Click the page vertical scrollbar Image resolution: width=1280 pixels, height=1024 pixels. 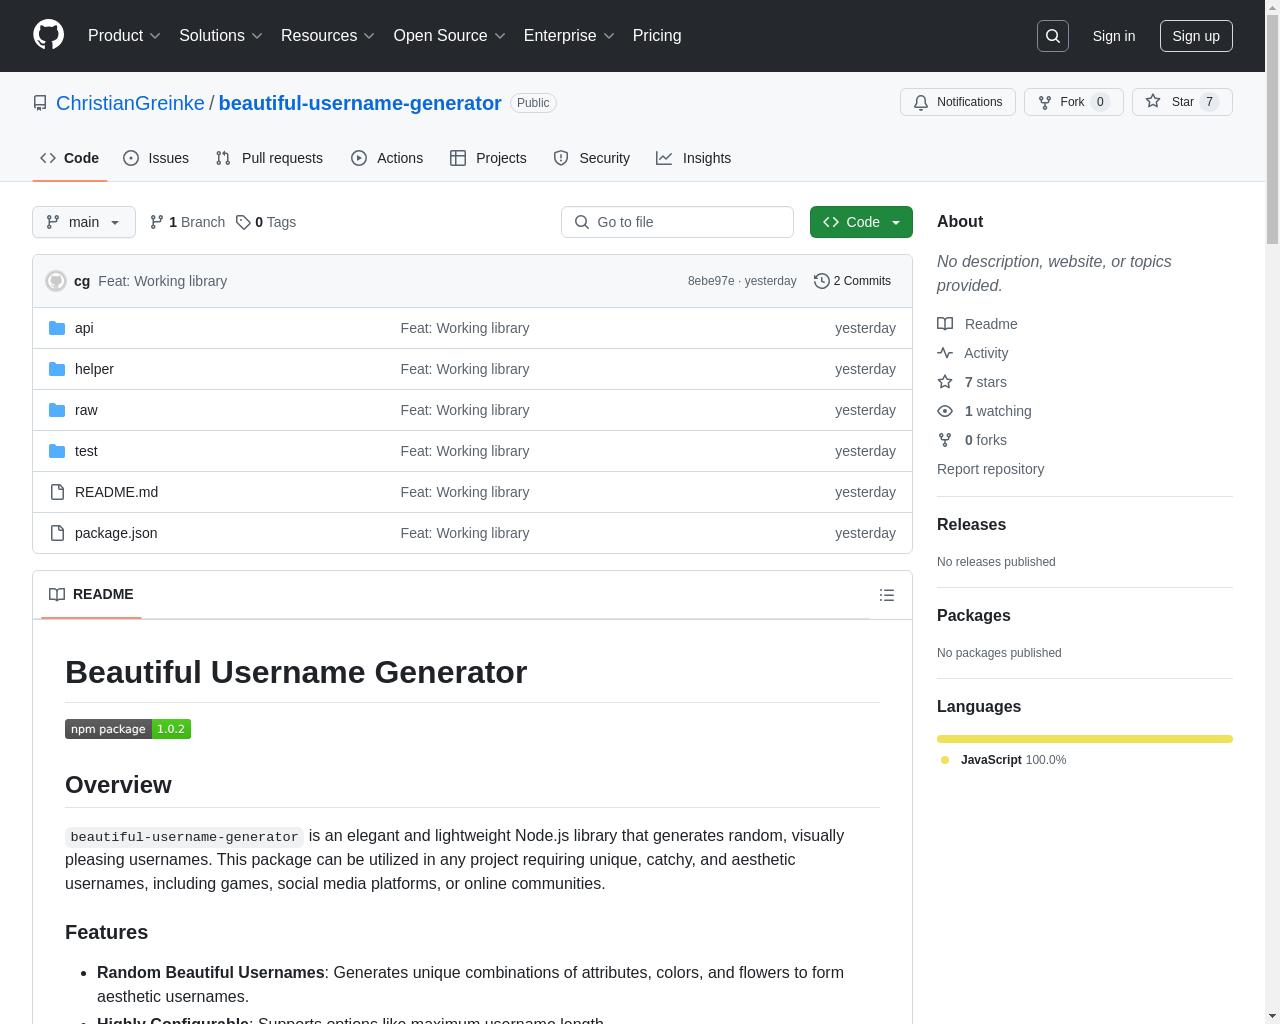coord(1272,512)
